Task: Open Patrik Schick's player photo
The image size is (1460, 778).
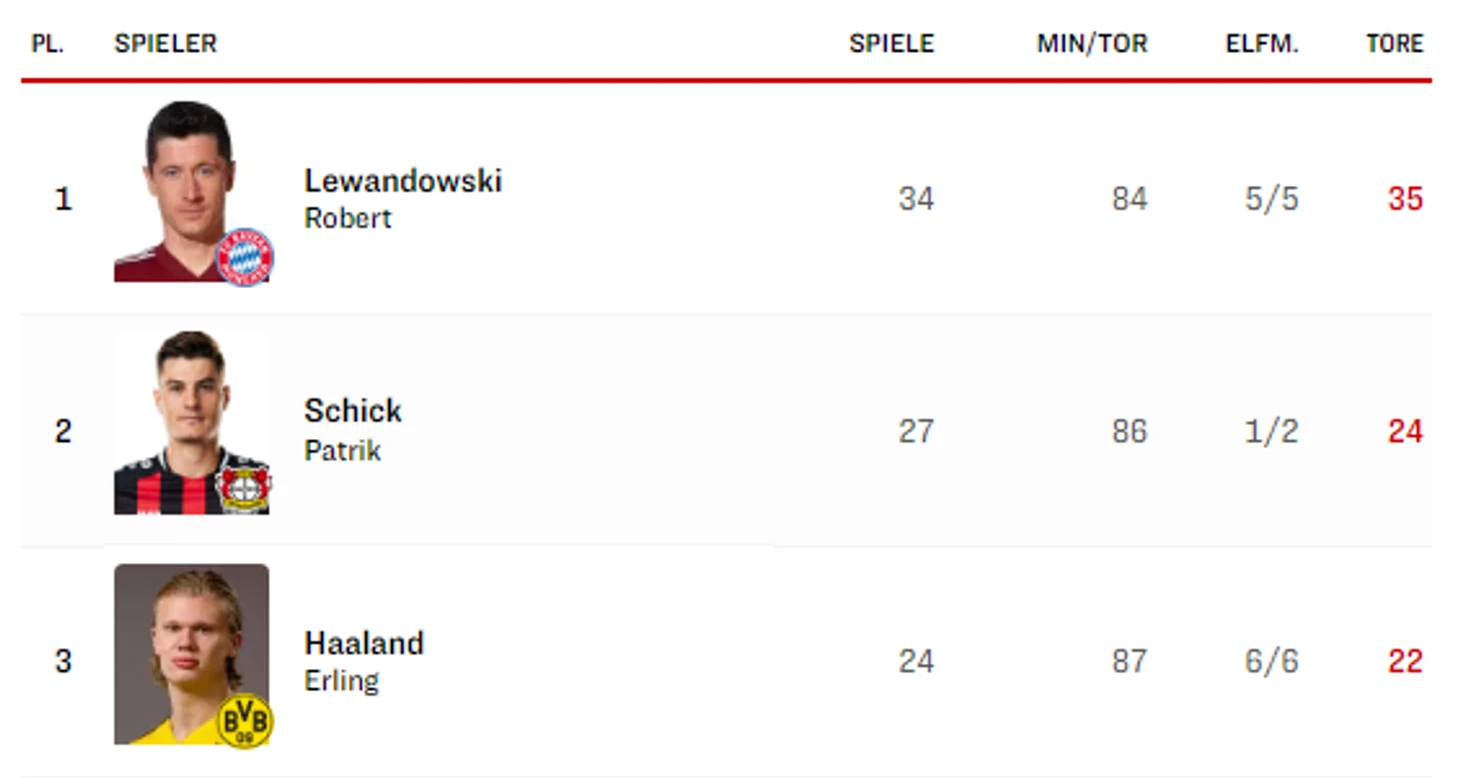Action: coord(191,423)
